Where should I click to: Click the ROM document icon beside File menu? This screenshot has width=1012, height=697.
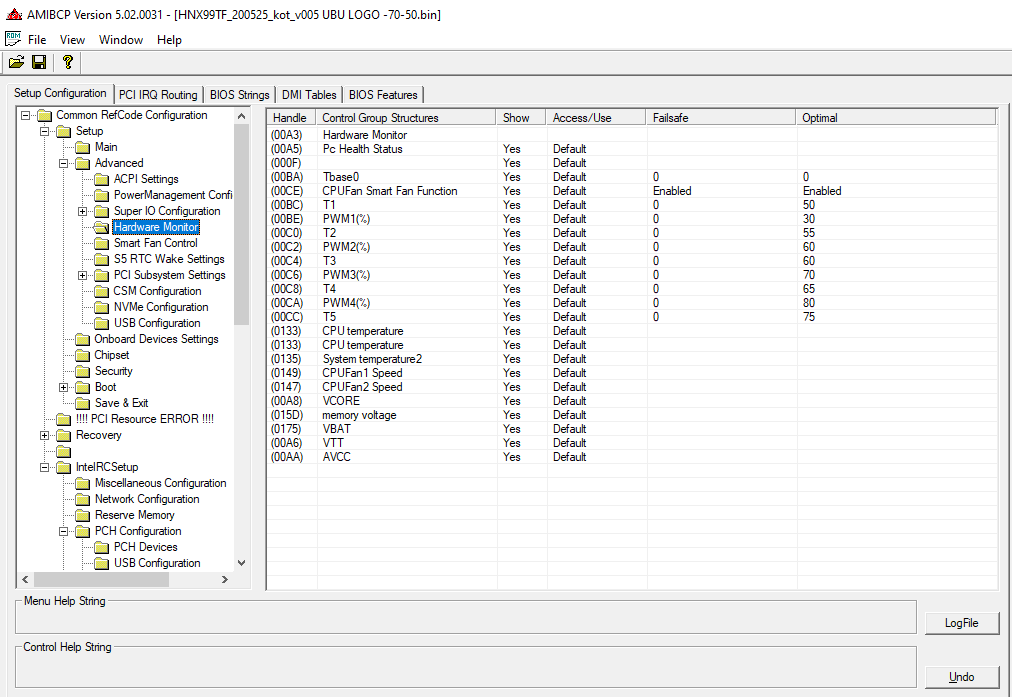pyautogui.click(x=13, y=39)
